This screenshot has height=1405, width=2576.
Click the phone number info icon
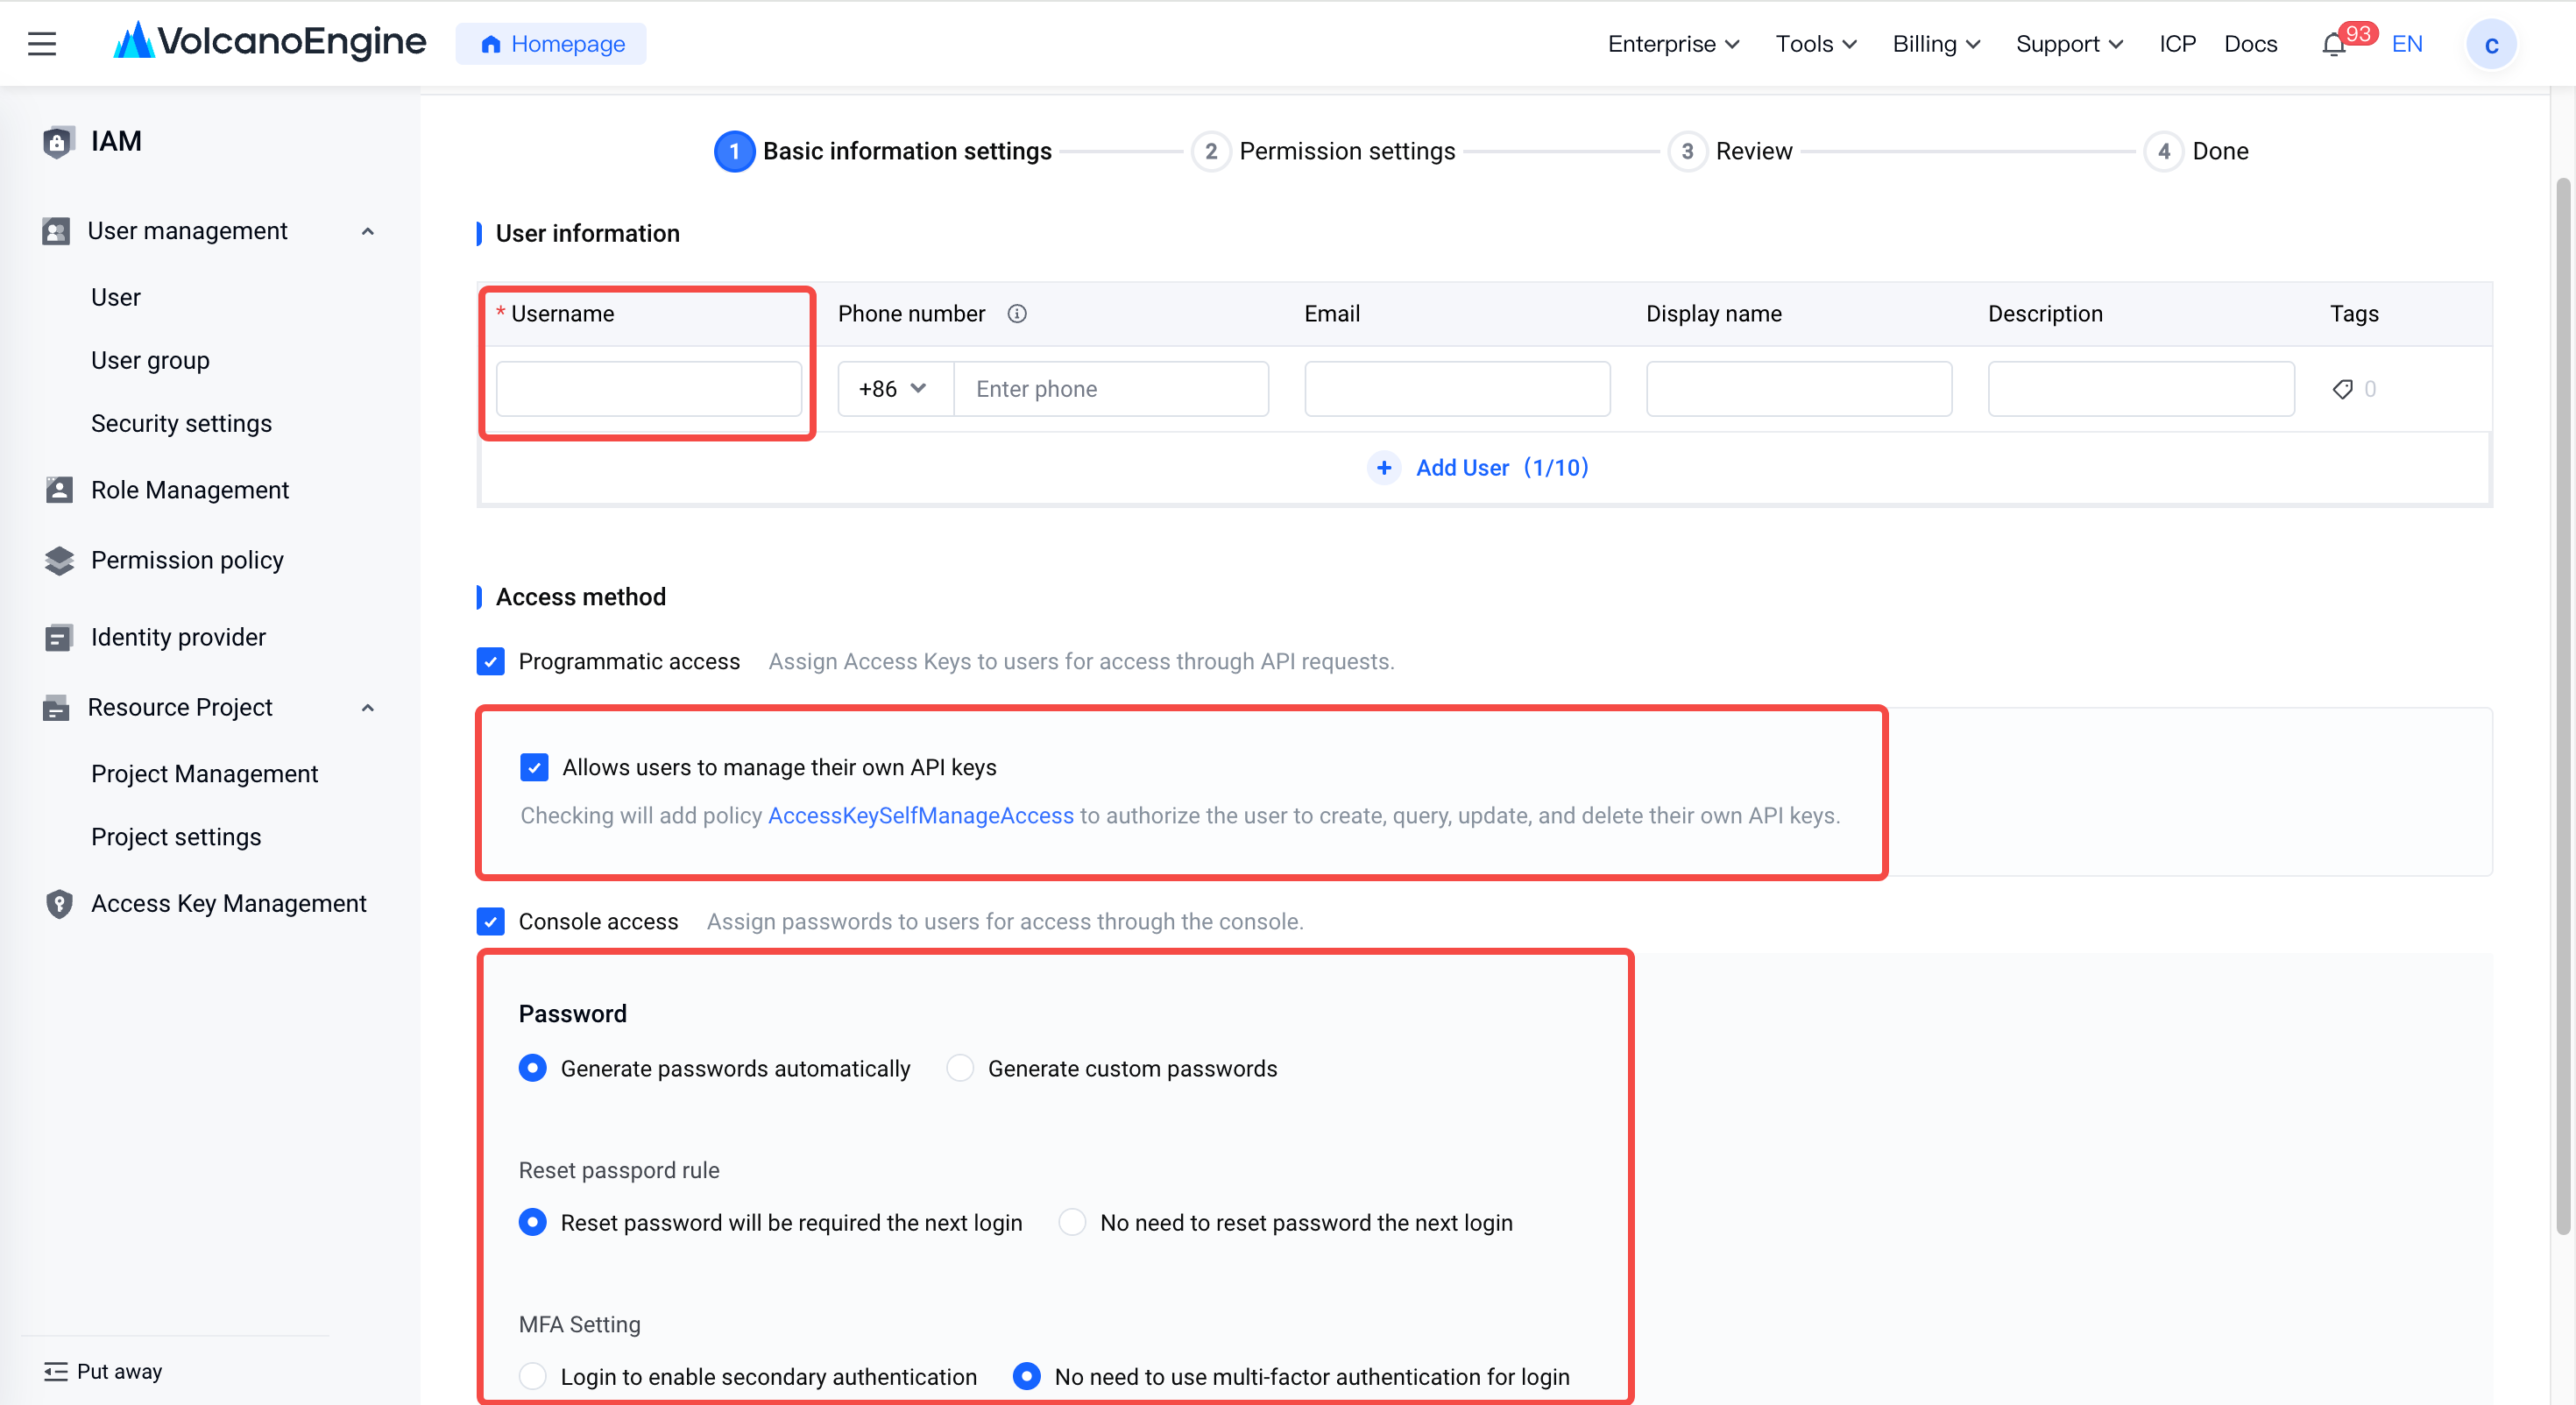pyautogui.click(x=1017, y=314)
